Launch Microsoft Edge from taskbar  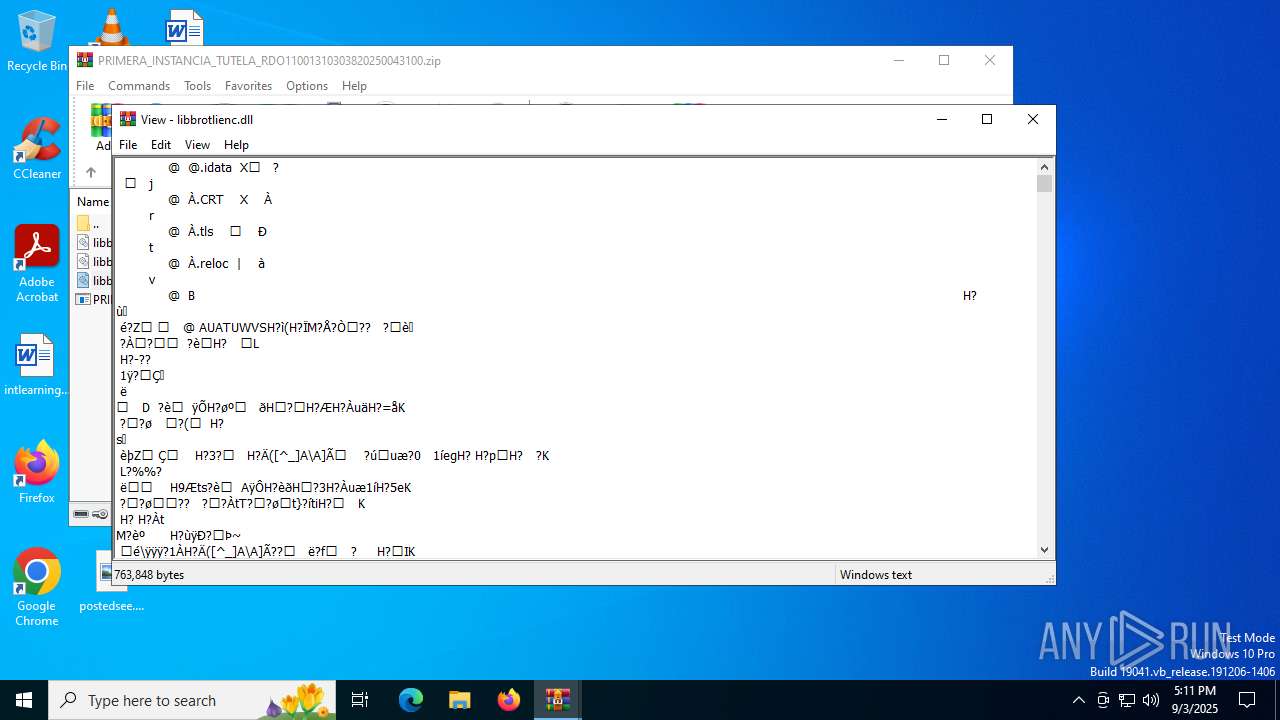click(411, 700)
